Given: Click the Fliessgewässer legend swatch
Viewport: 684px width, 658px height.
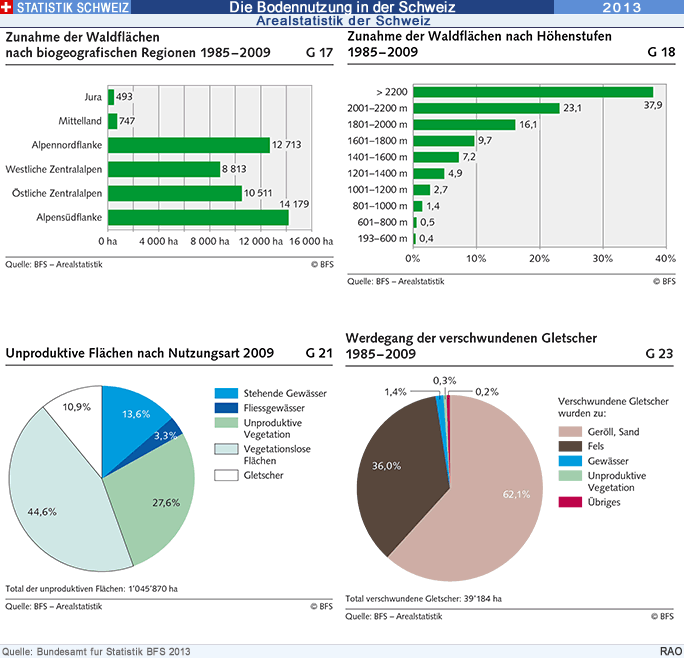Looking at the screenshot, I should click(226, 408).
